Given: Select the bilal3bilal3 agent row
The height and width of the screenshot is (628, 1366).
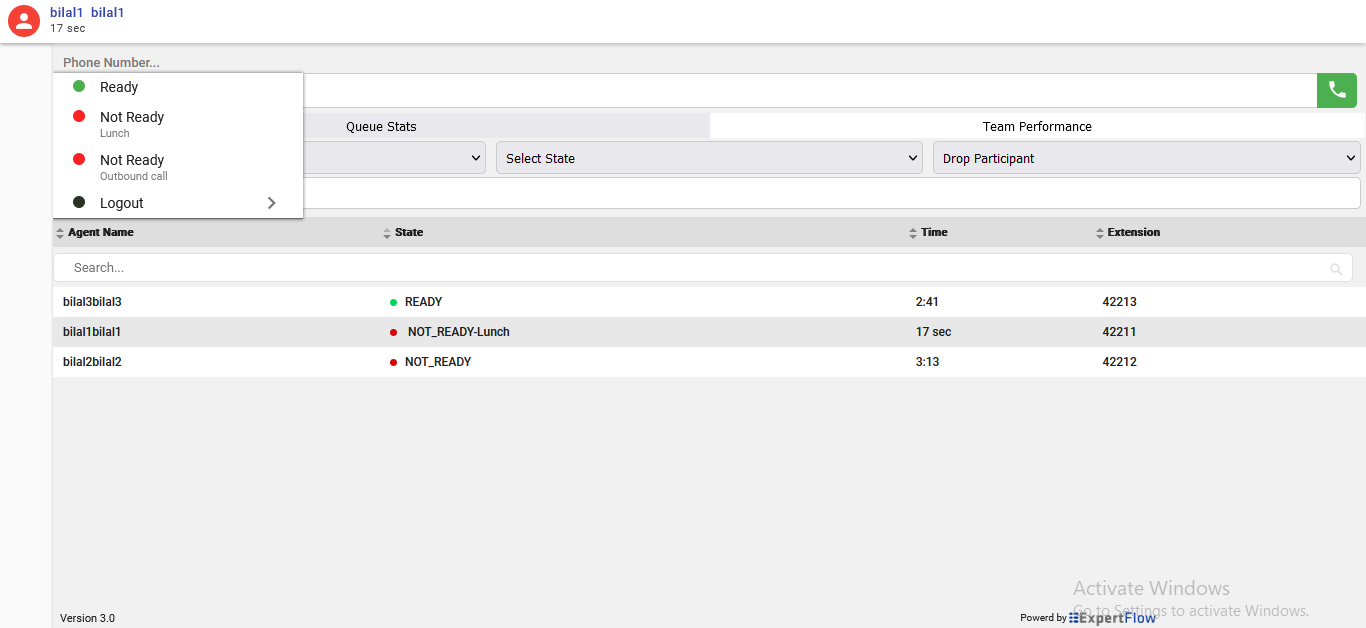Looking at the screenshot, I should (92, 302).
